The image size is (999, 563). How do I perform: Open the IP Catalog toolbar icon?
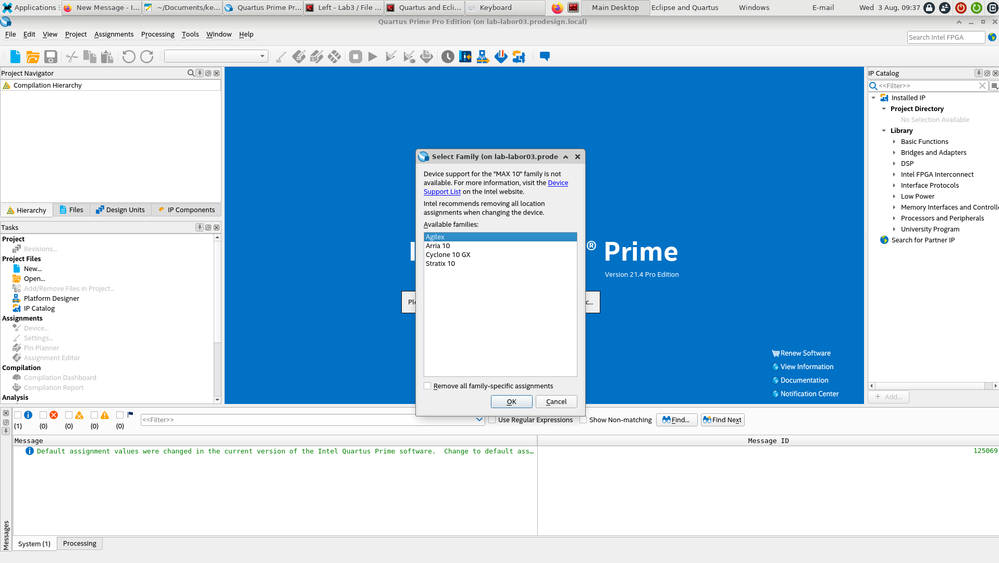pos(519,57)
